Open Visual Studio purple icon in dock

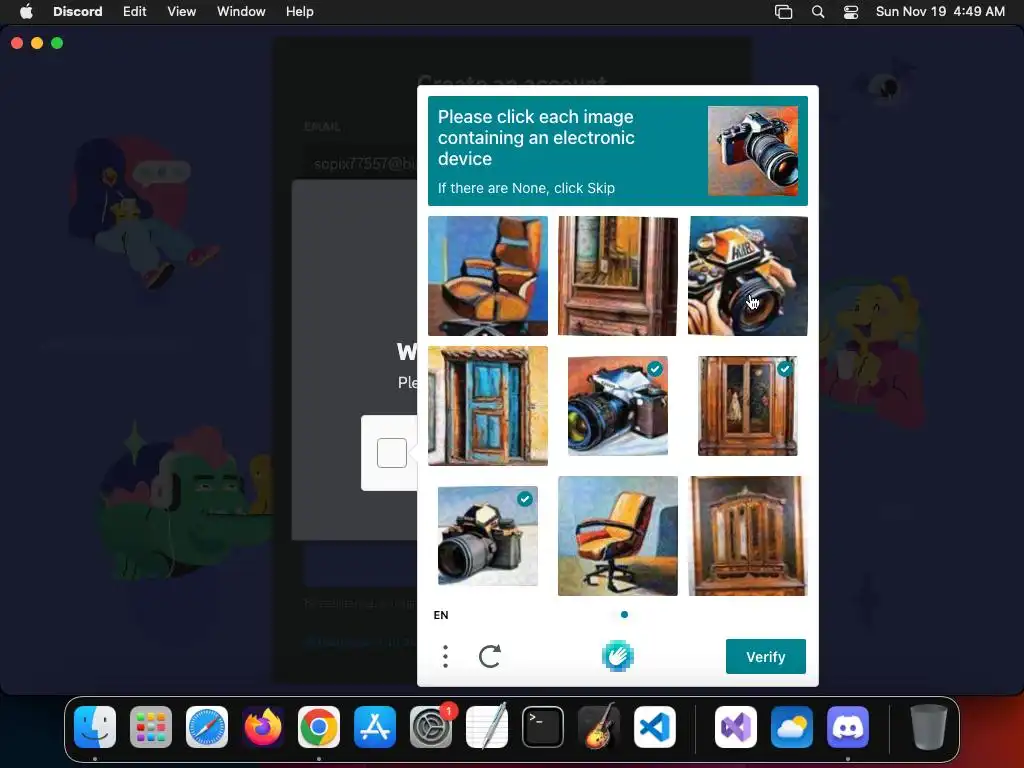[x=736, y=727]
